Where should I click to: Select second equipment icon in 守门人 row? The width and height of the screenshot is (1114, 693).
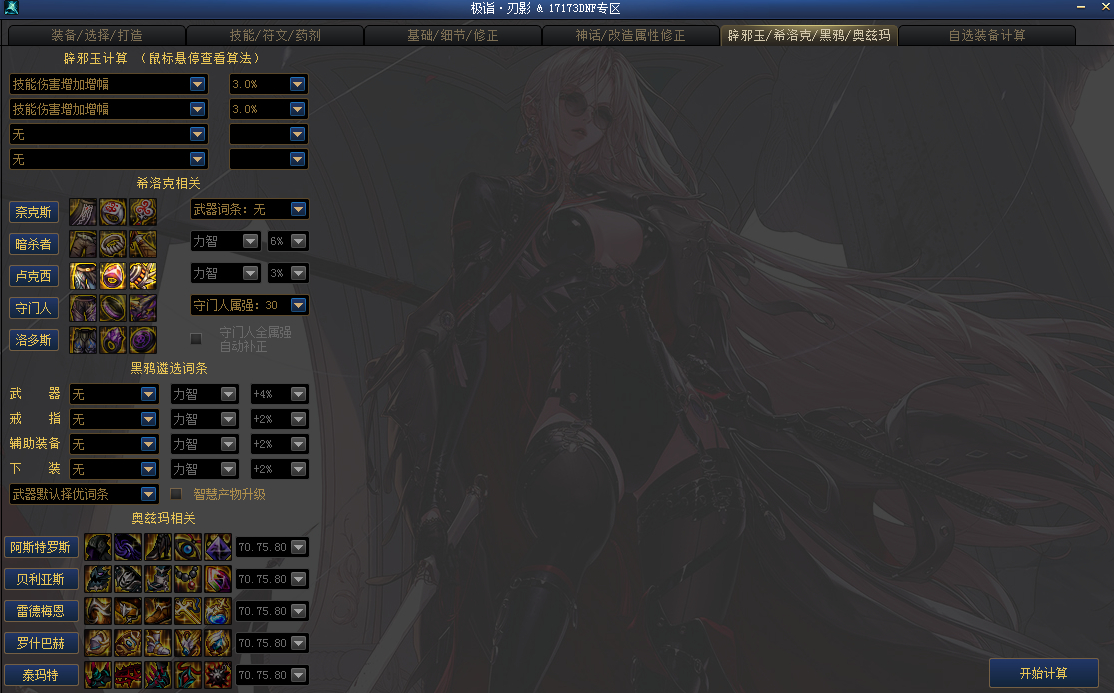click(112, 308)
